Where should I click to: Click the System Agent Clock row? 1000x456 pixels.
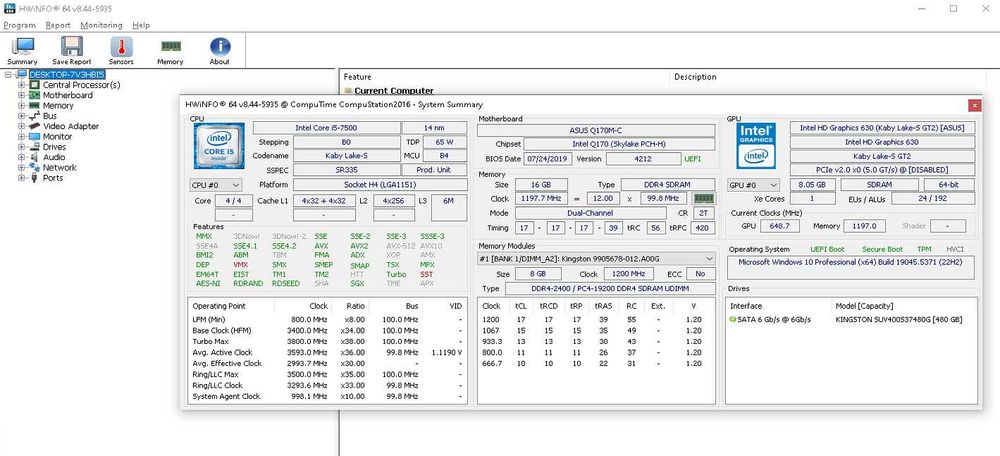click(327, 396)
